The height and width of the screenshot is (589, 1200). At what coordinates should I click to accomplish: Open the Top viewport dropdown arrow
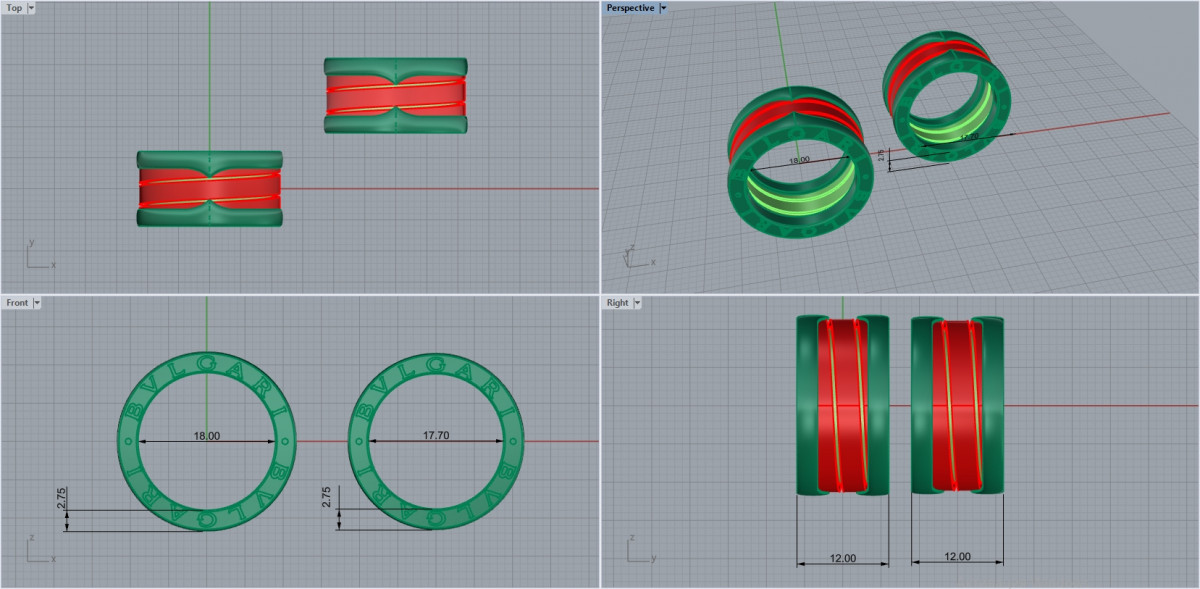[31, 8]
